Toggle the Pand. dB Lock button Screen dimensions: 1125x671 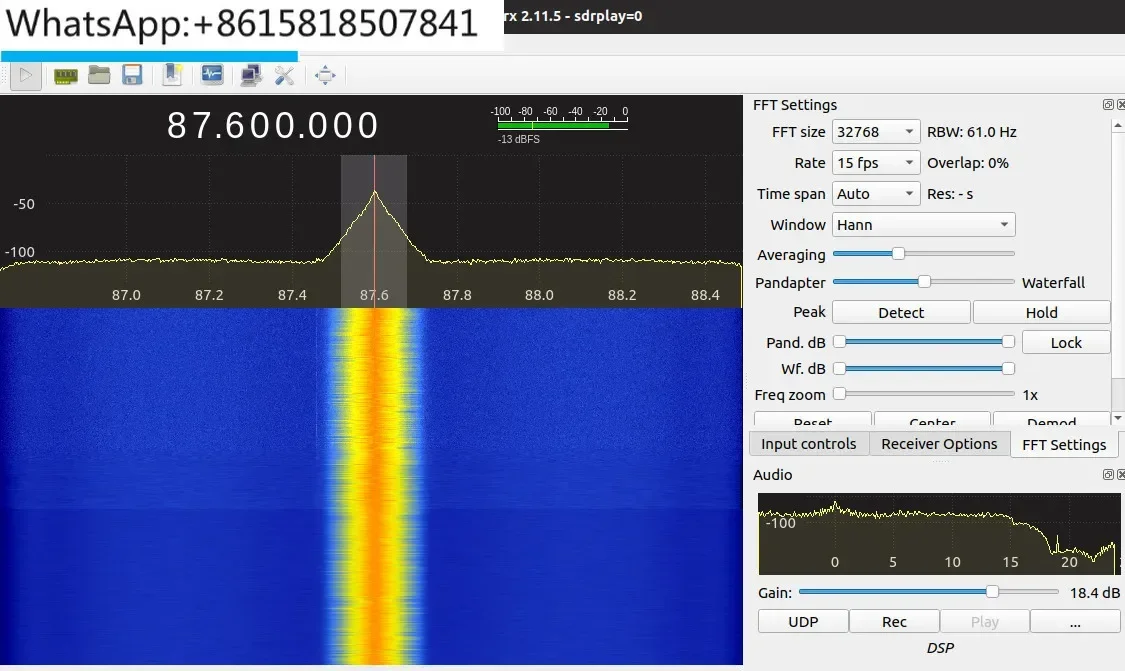[1066, 342]
